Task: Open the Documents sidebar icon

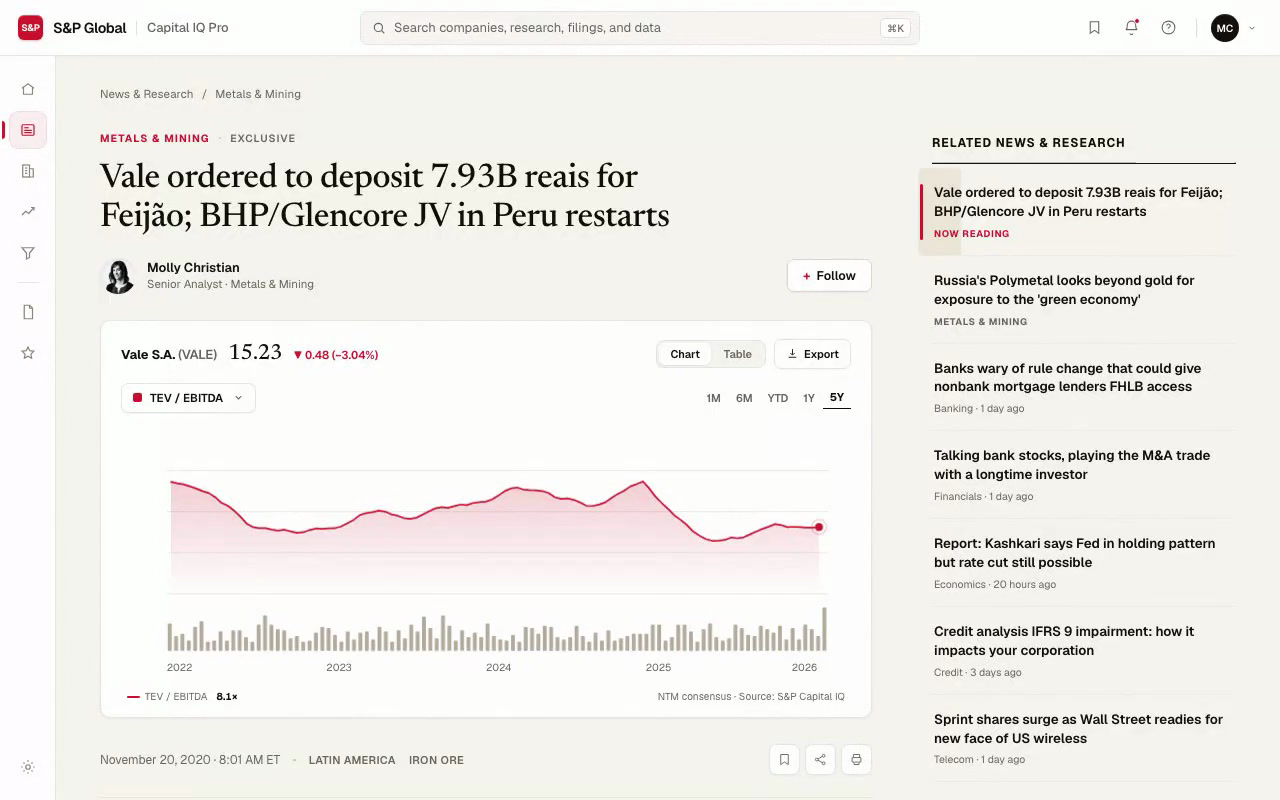Action: point(28,312)
